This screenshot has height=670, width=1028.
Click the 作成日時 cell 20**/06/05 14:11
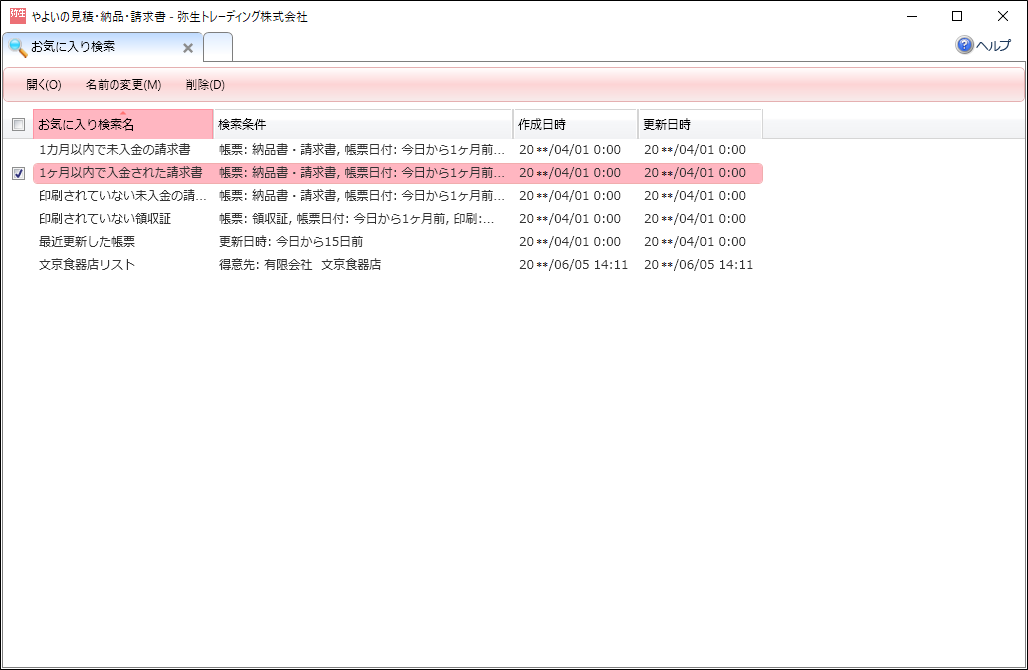[574, 265]
